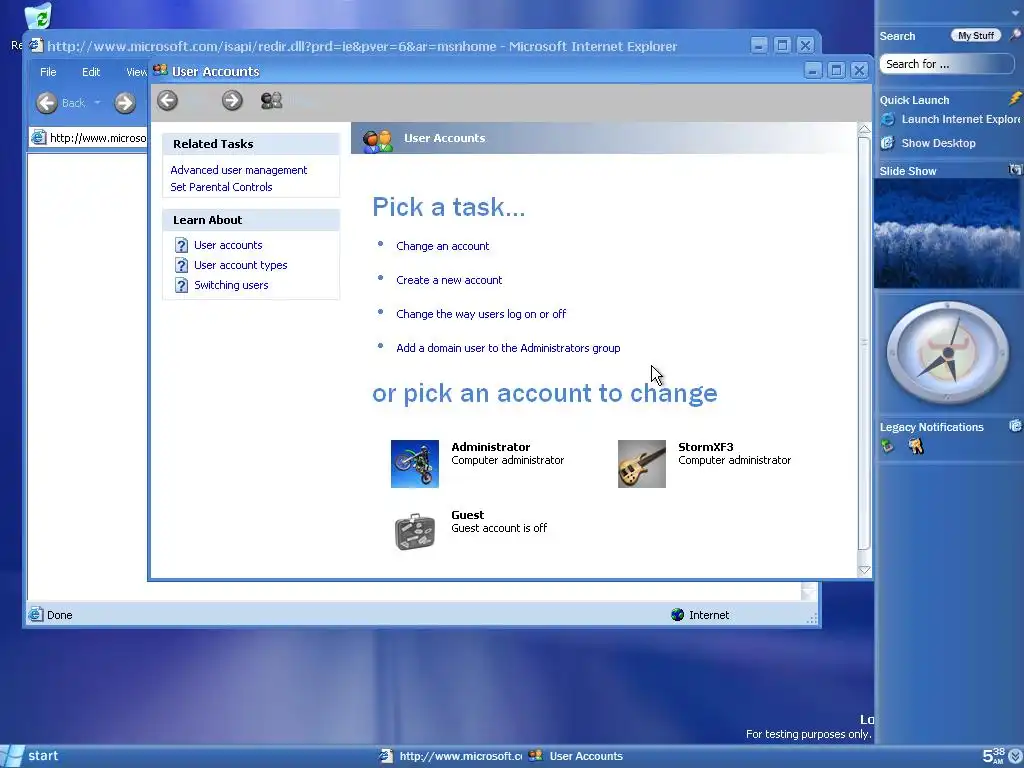The image size is (1024, 768).
Task: Click Back button in Internet Explorer window
Action: pos(46,103)
